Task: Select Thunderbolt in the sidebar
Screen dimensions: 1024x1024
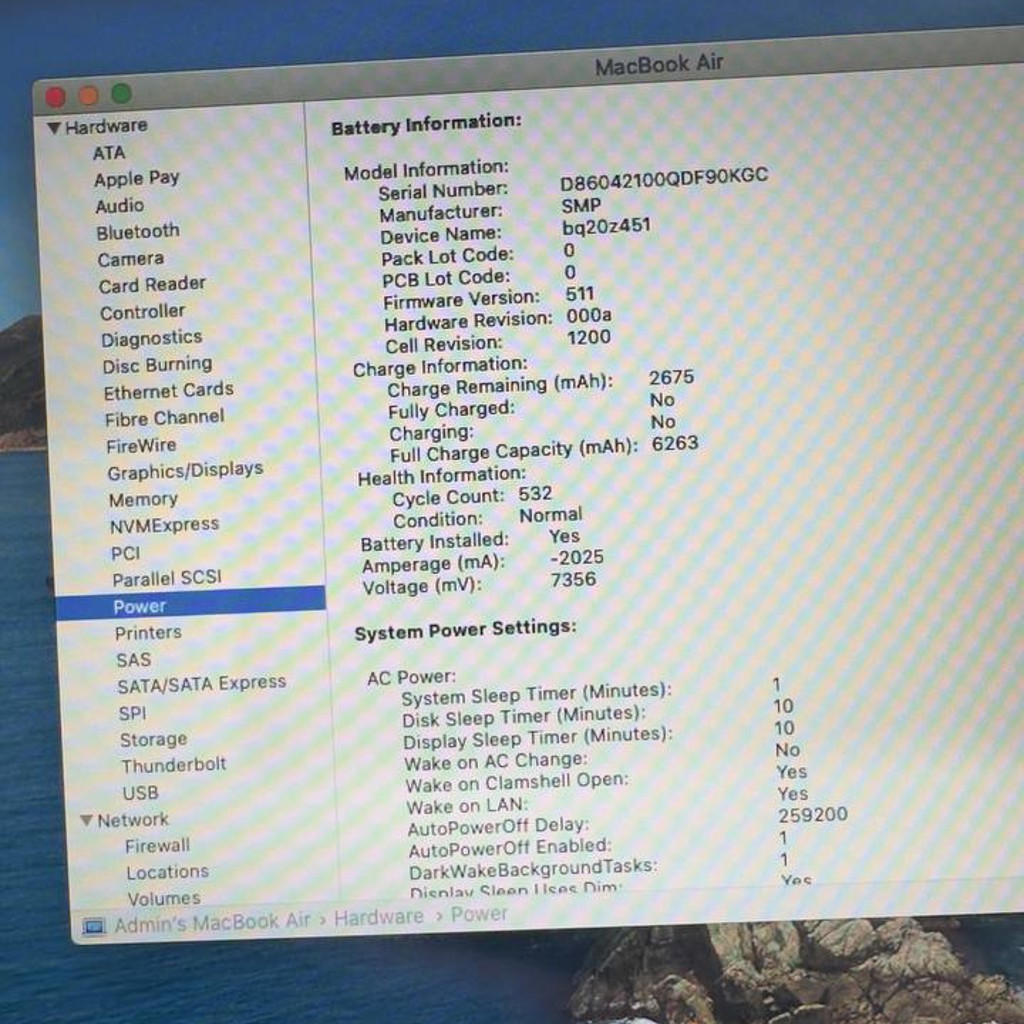Action: 174,765
